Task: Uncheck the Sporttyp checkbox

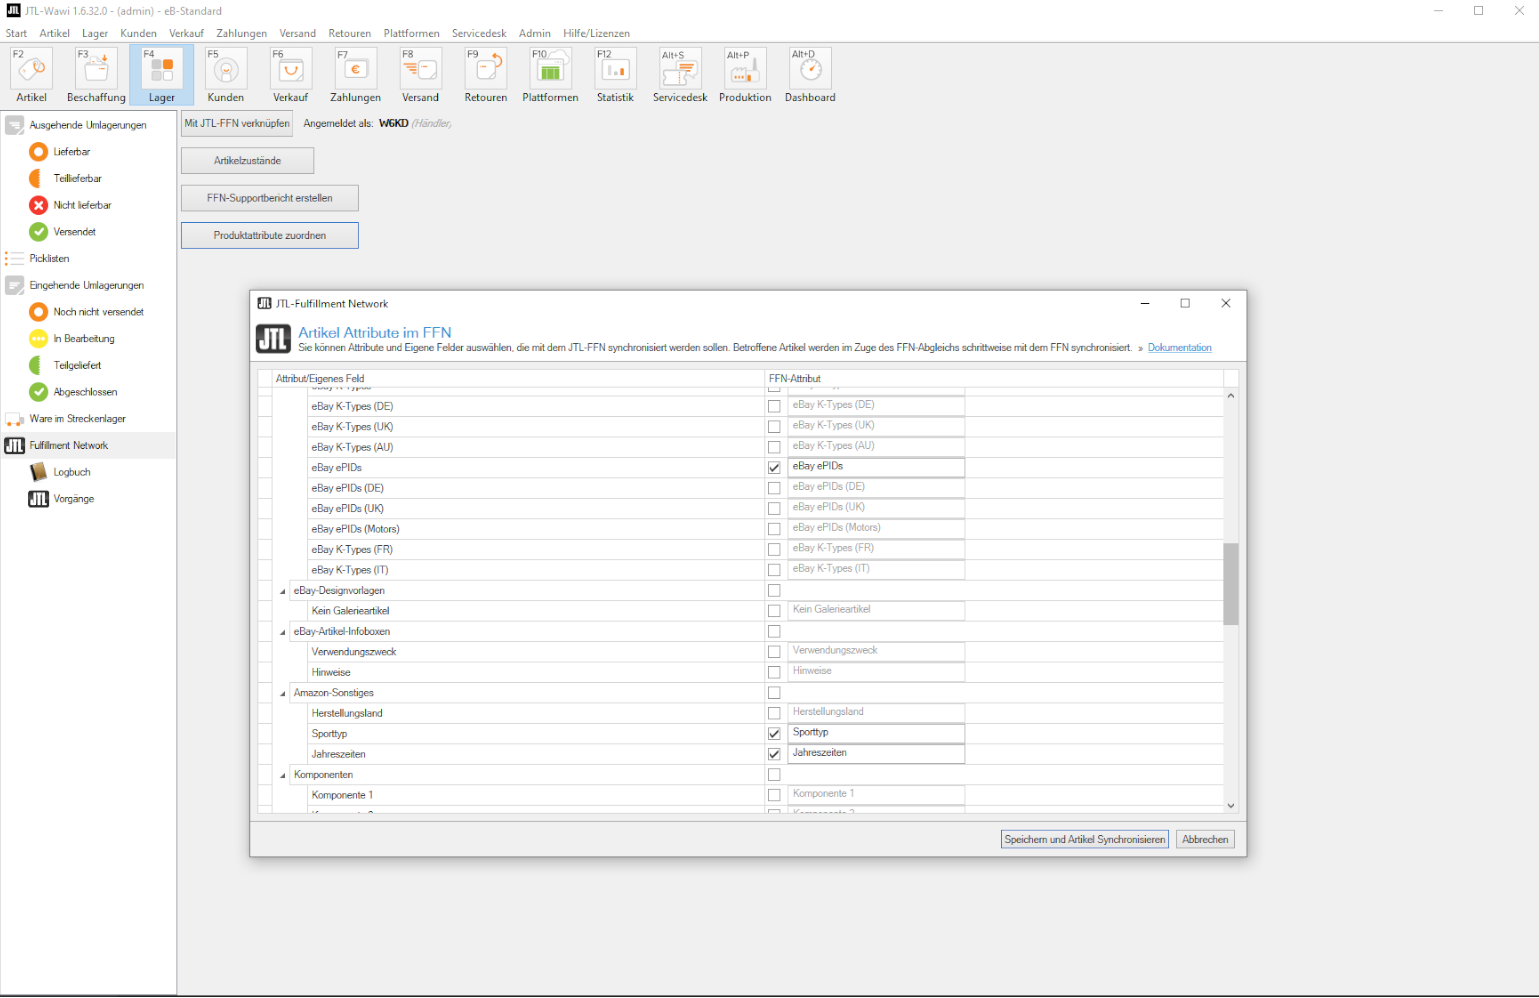Action: [774, 734]
